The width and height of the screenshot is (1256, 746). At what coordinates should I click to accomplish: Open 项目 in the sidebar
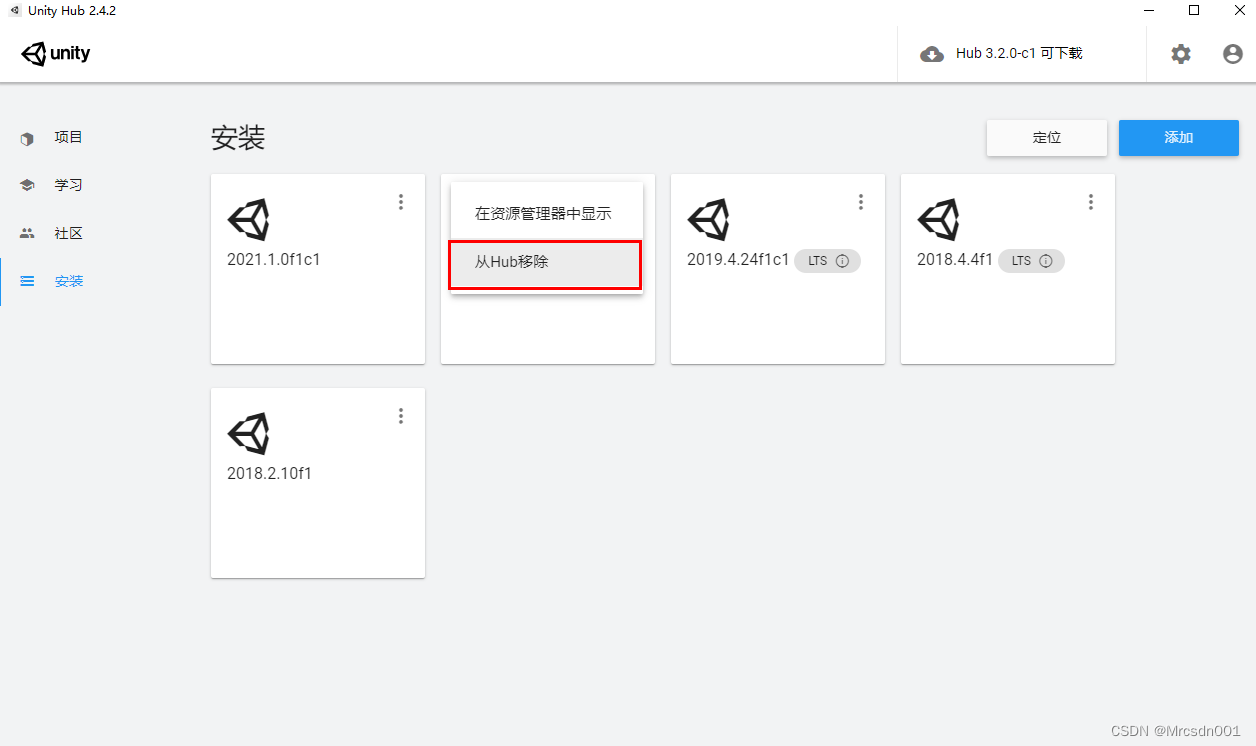point(69,138)
